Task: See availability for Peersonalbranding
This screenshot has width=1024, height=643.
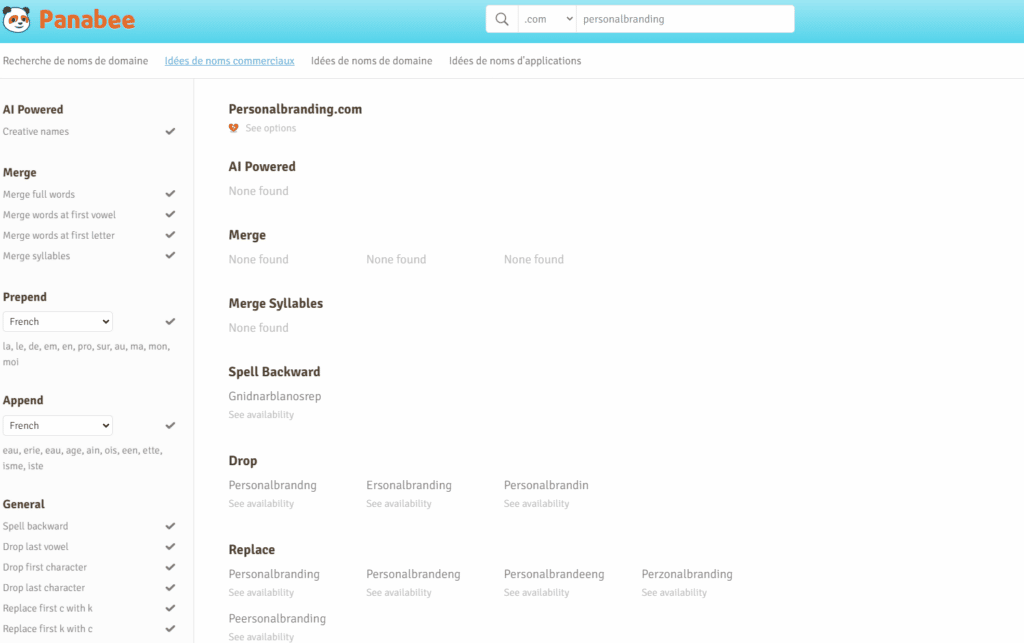Action: pos(261,636)
